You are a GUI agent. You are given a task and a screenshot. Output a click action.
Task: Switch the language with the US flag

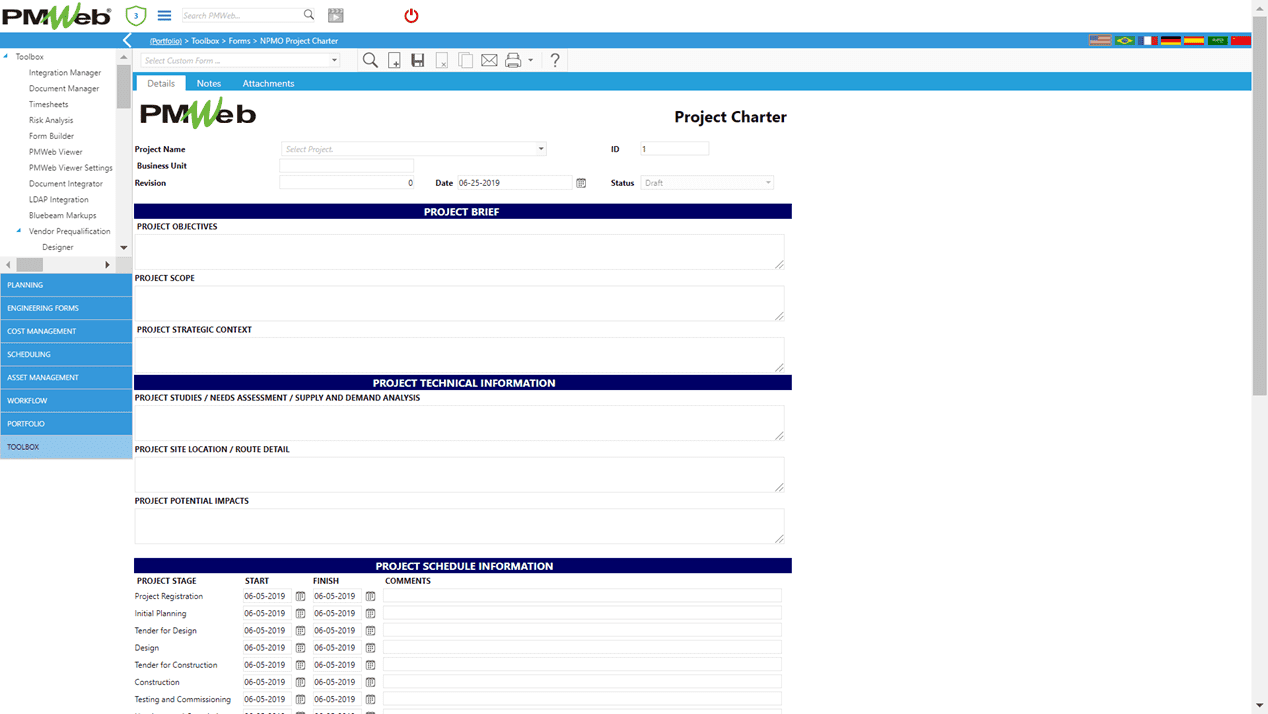coord(1100,41)
